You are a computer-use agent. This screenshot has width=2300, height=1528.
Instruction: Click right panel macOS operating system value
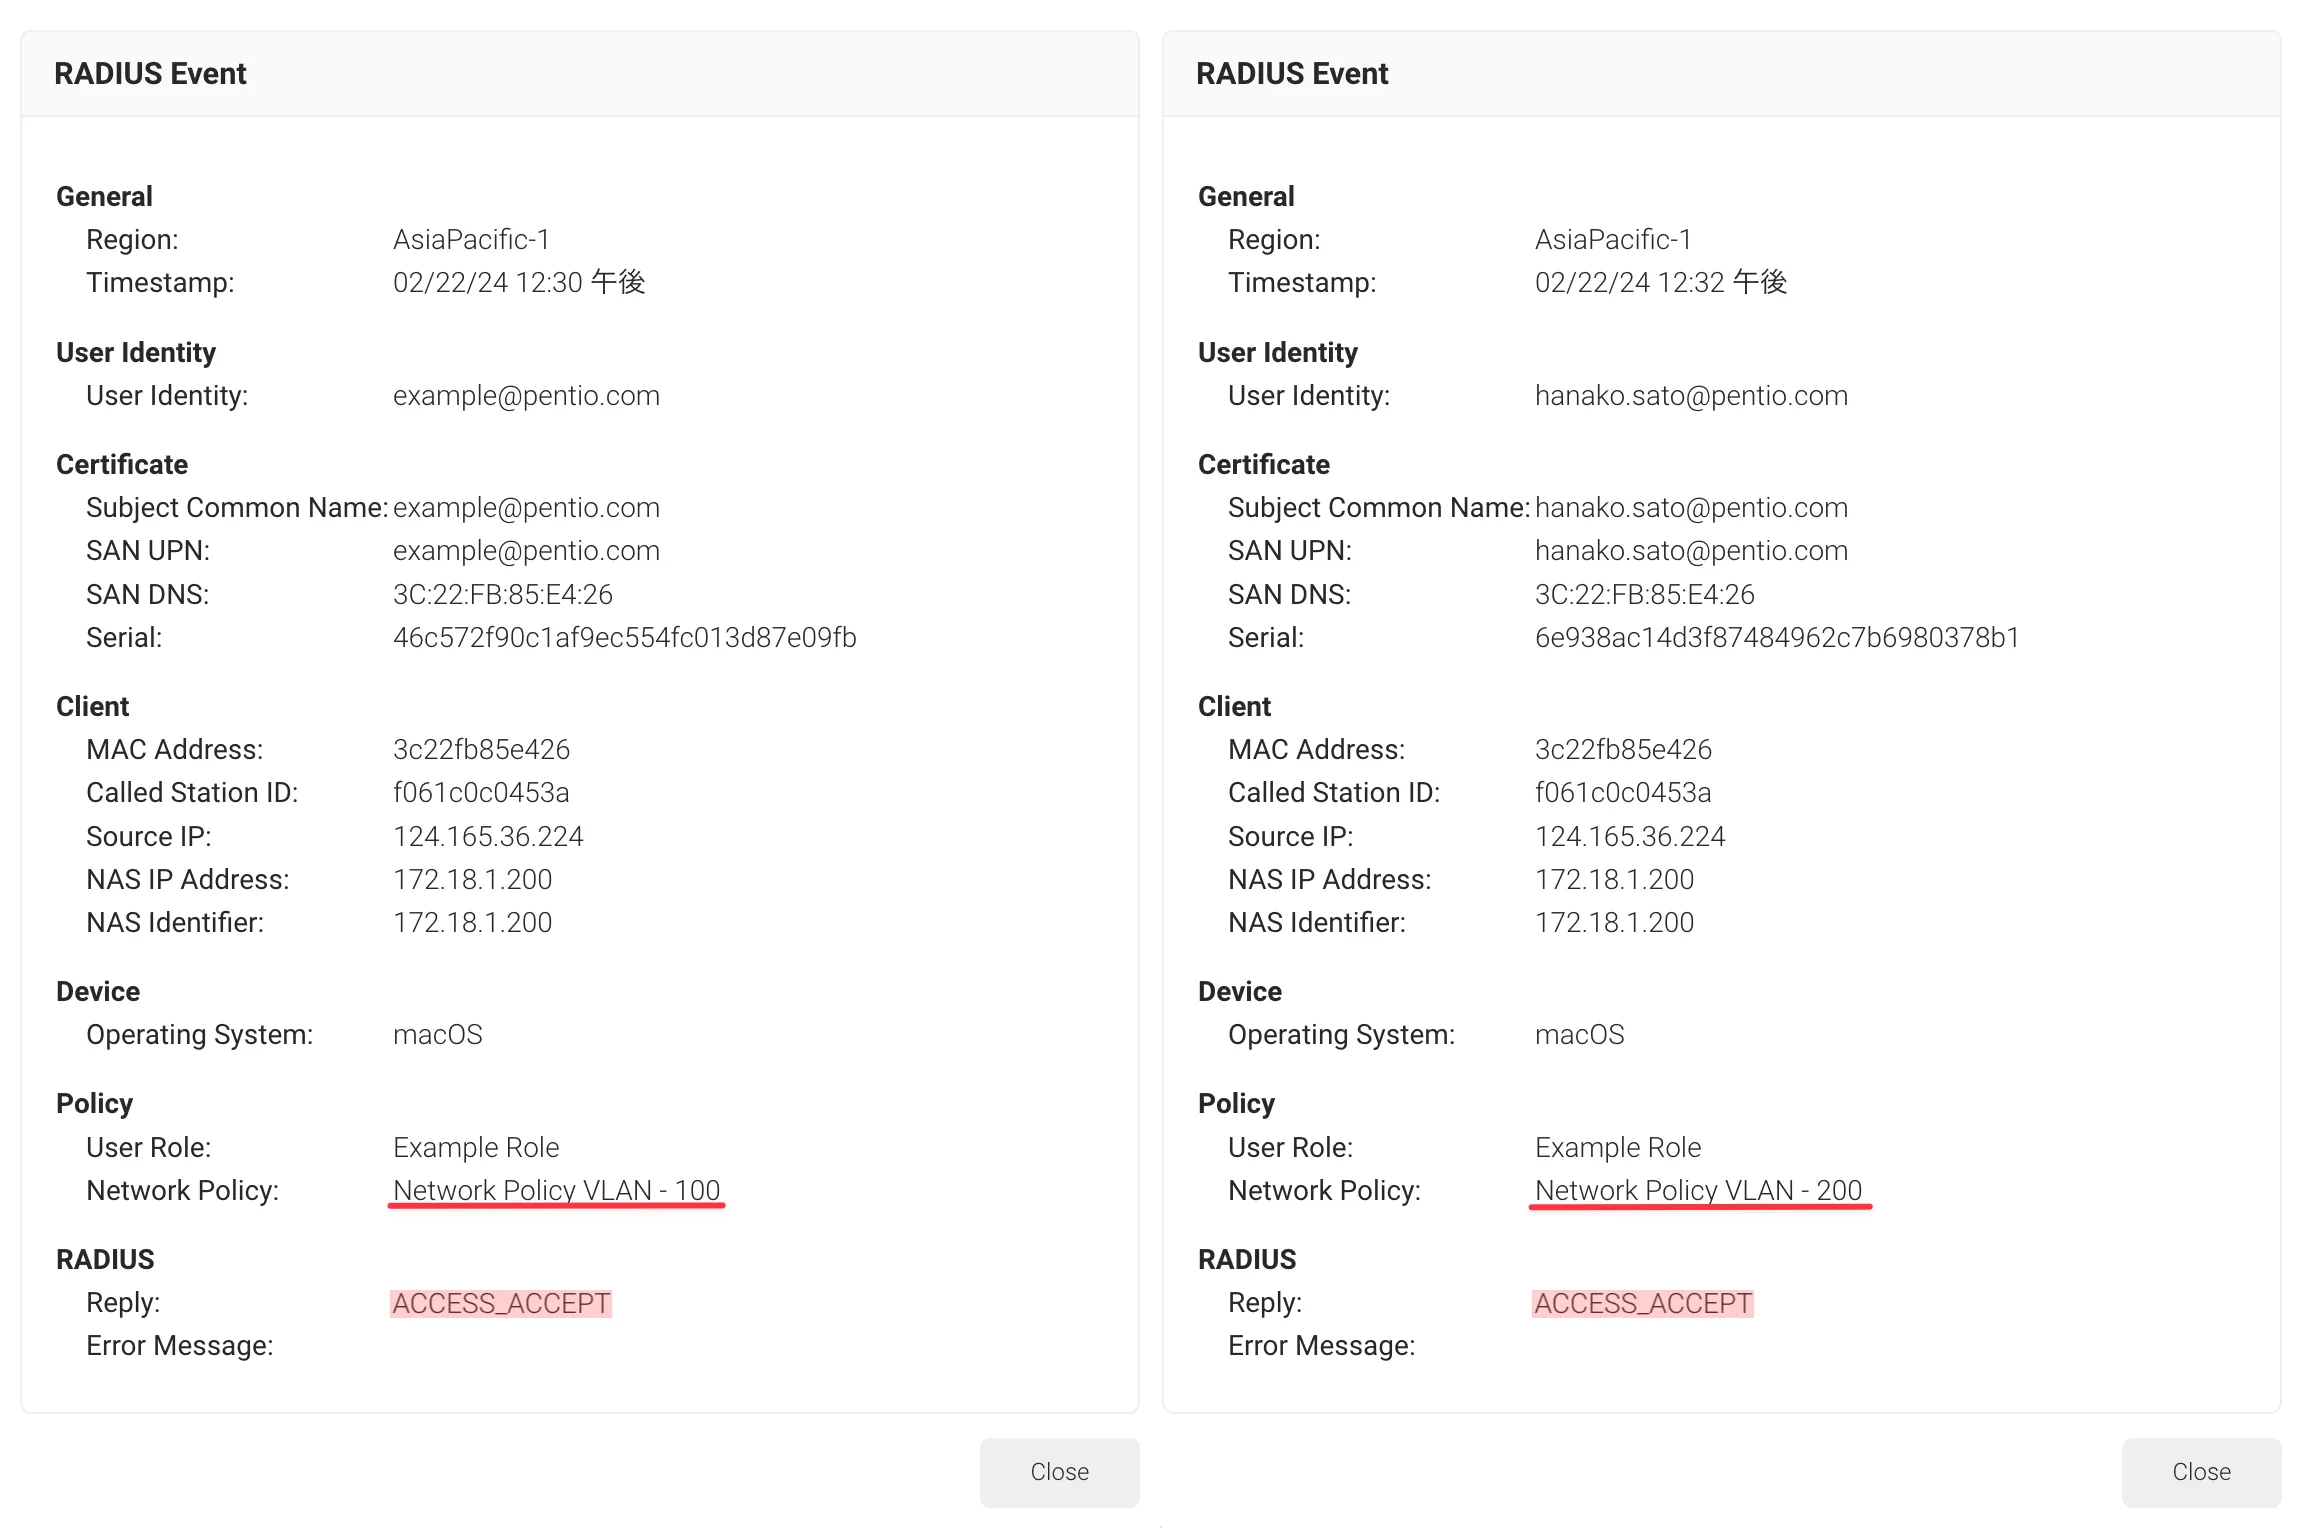pos(1579,1035)
